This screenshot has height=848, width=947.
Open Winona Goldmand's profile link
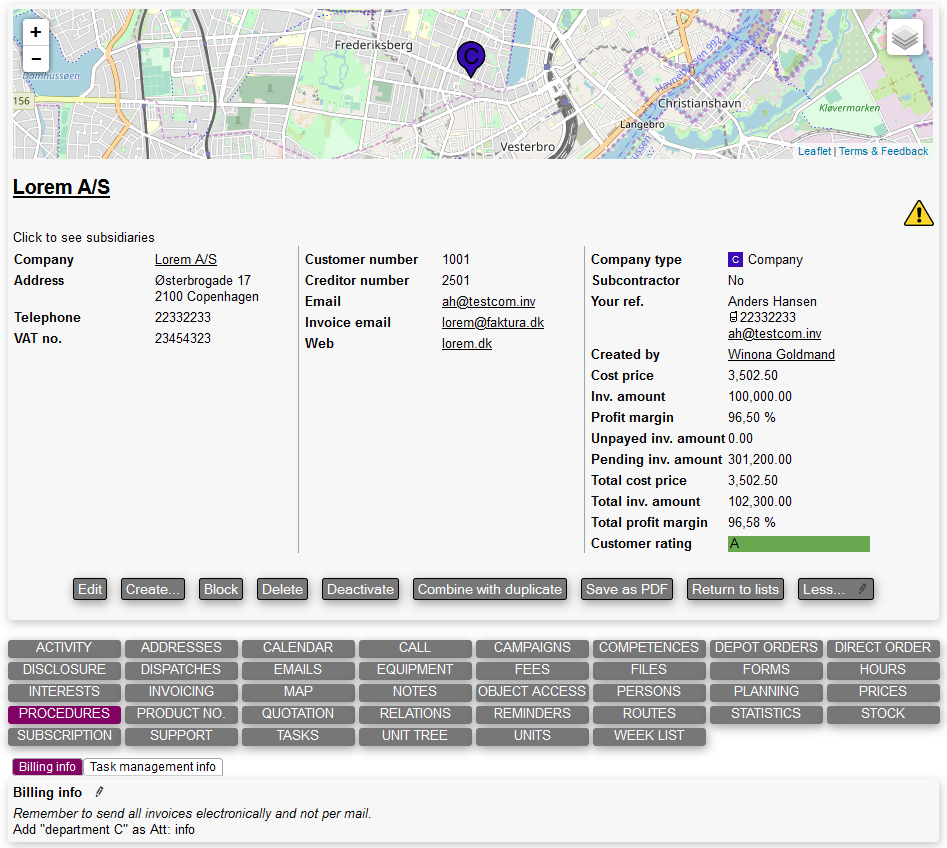click(x=781, y=355)
